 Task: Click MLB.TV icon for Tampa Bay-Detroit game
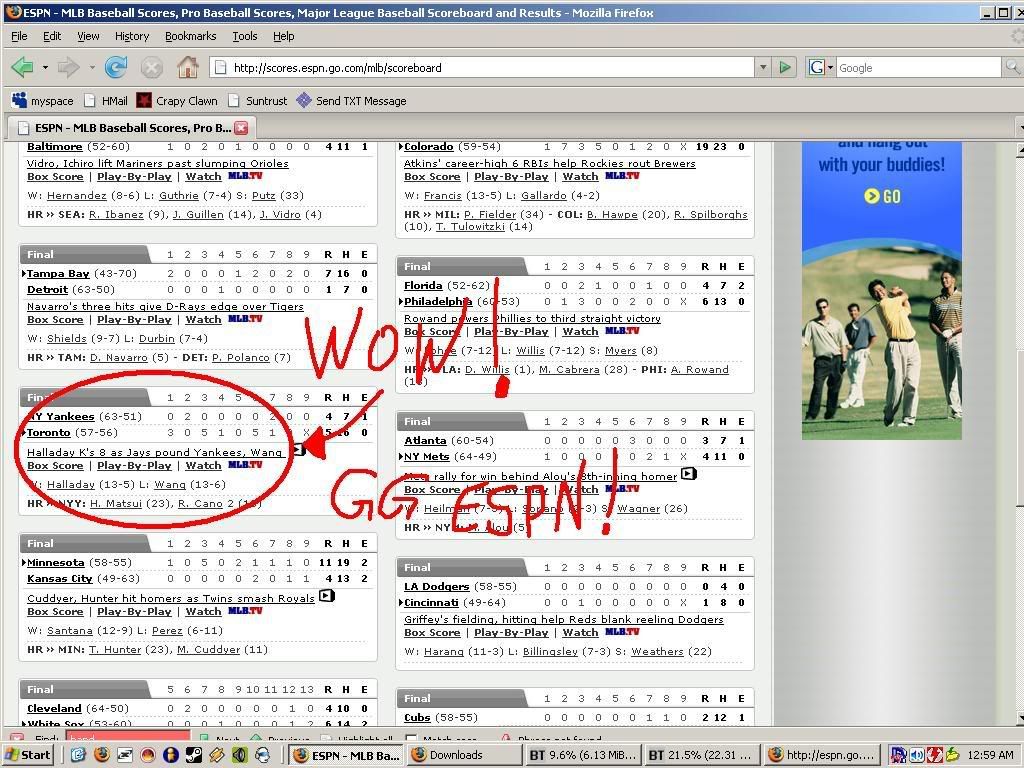[x=245, y=319]
